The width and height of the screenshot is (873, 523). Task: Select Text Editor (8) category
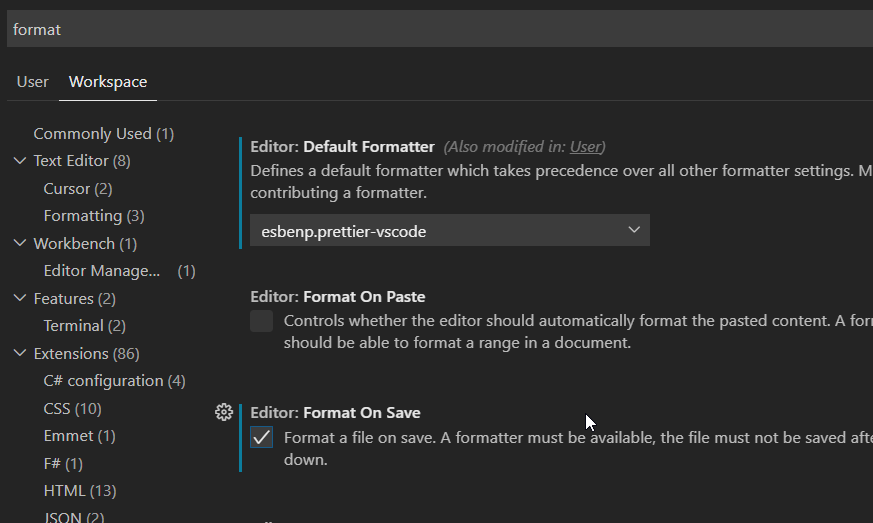[82, 161]
